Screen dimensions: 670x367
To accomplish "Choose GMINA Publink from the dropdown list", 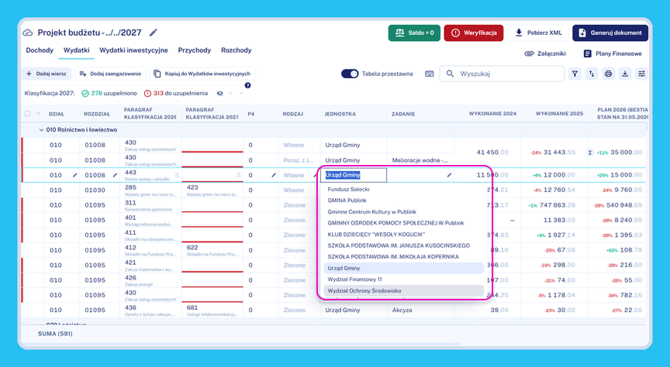I will click(403, 200).
